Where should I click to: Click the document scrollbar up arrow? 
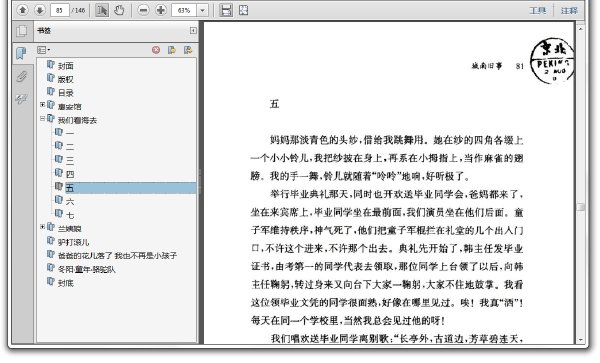[x=580, y=29]
